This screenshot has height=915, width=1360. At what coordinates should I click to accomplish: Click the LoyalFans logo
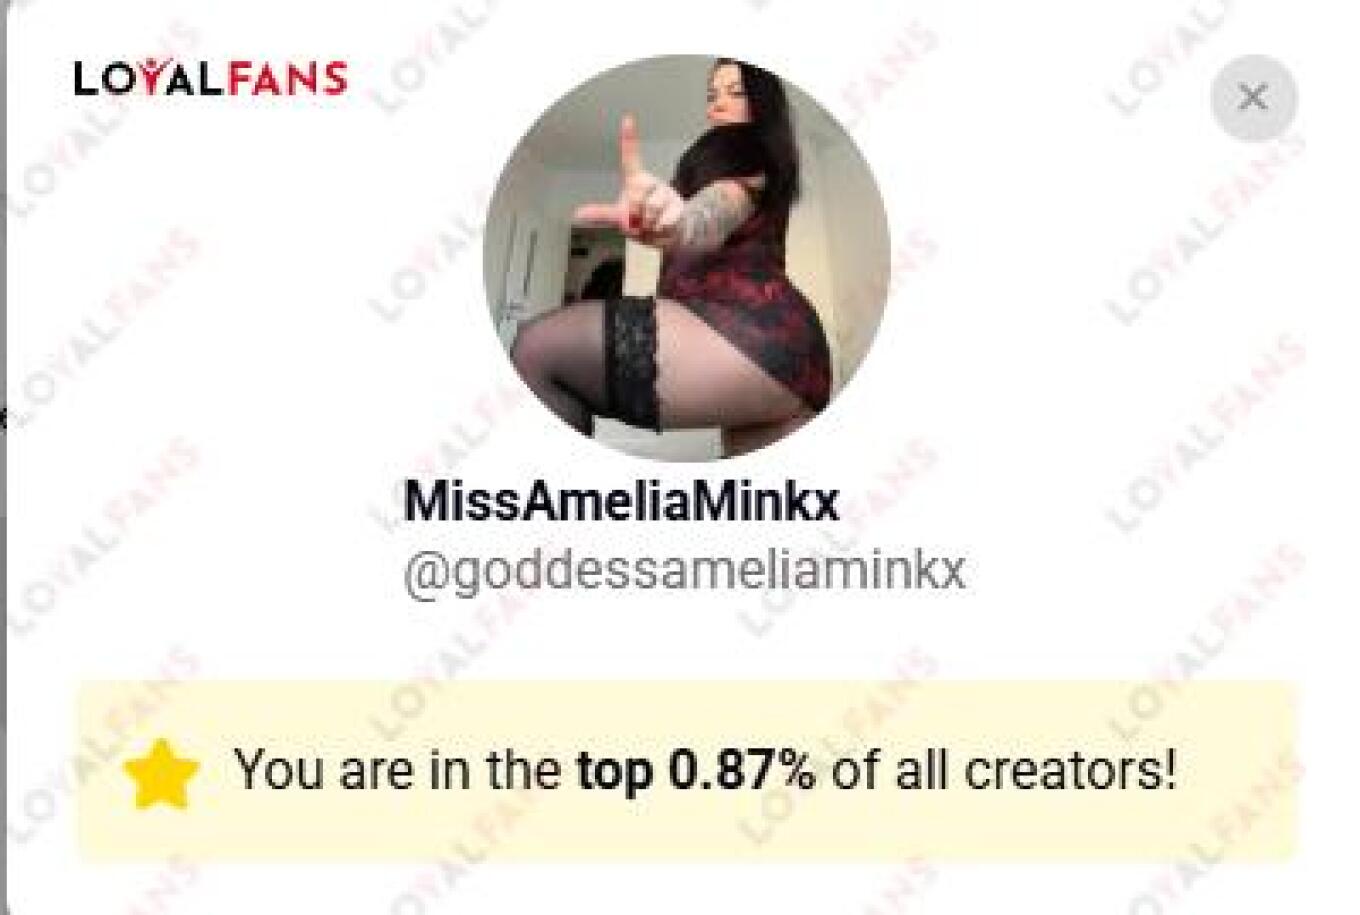[x=211, y=78]
